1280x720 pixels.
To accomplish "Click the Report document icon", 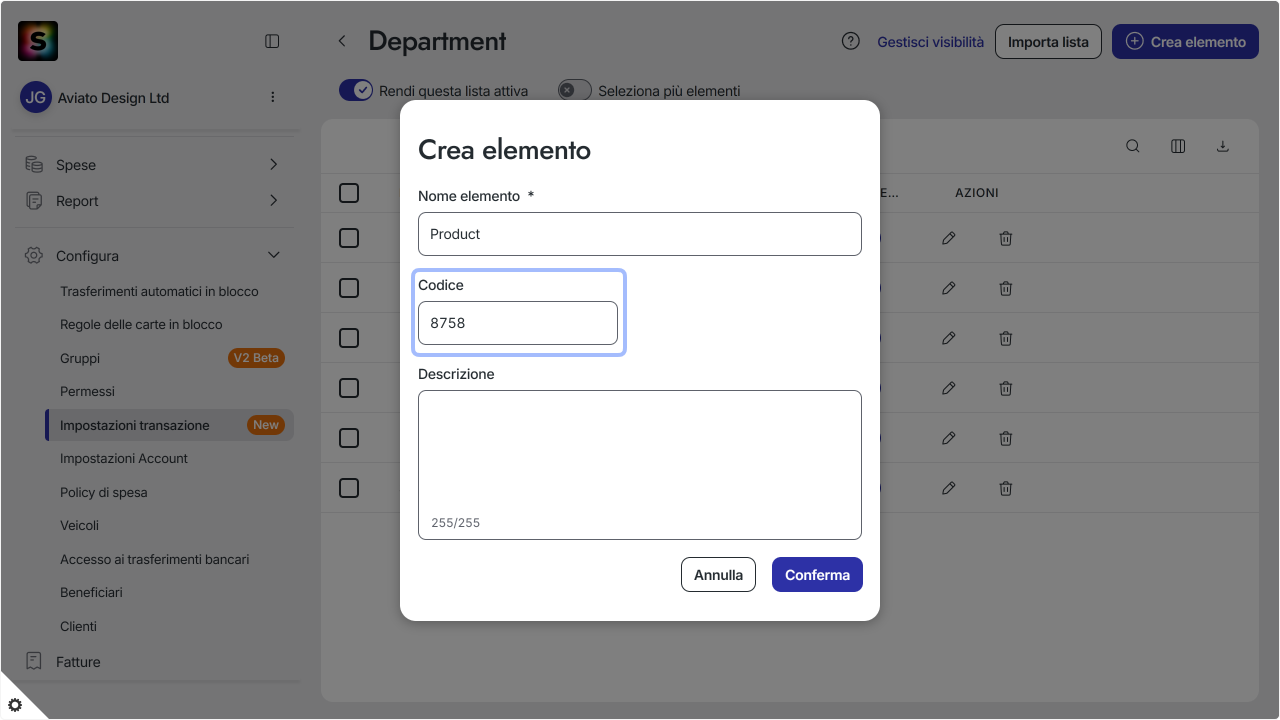I will tap(34, 200).
